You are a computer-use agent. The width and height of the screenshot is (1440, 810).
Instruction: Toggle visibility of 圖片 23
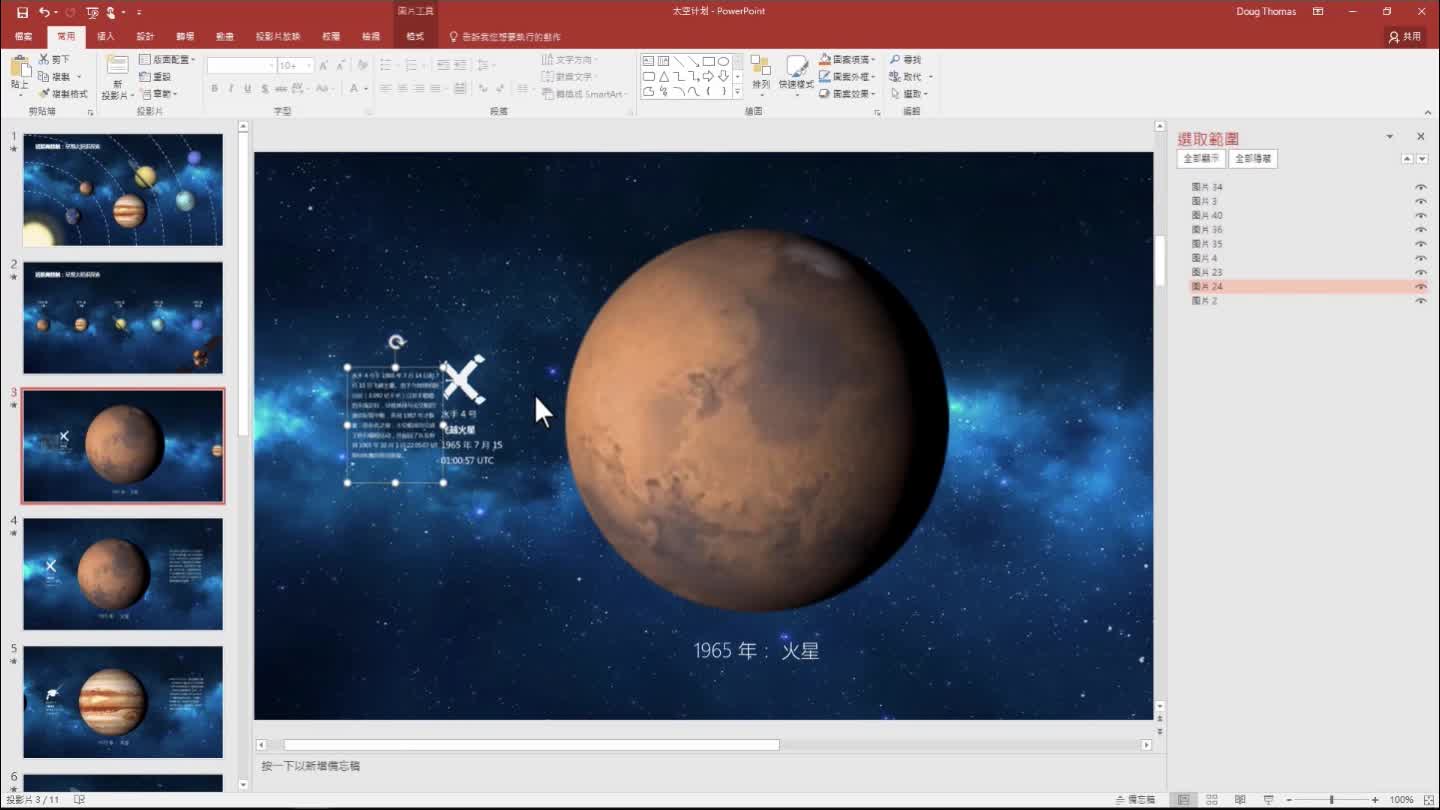click(1420, 272)
